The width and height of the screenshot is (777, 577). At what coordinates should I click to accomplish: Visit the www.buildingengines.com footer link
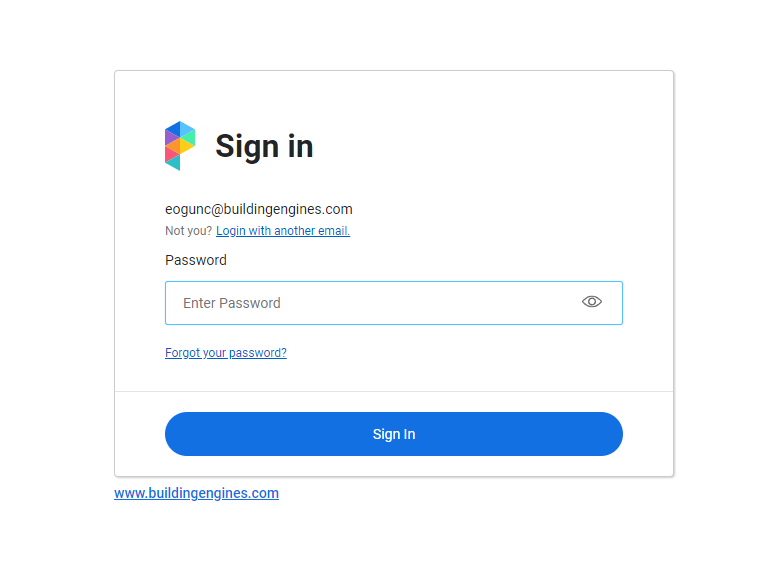196,493
